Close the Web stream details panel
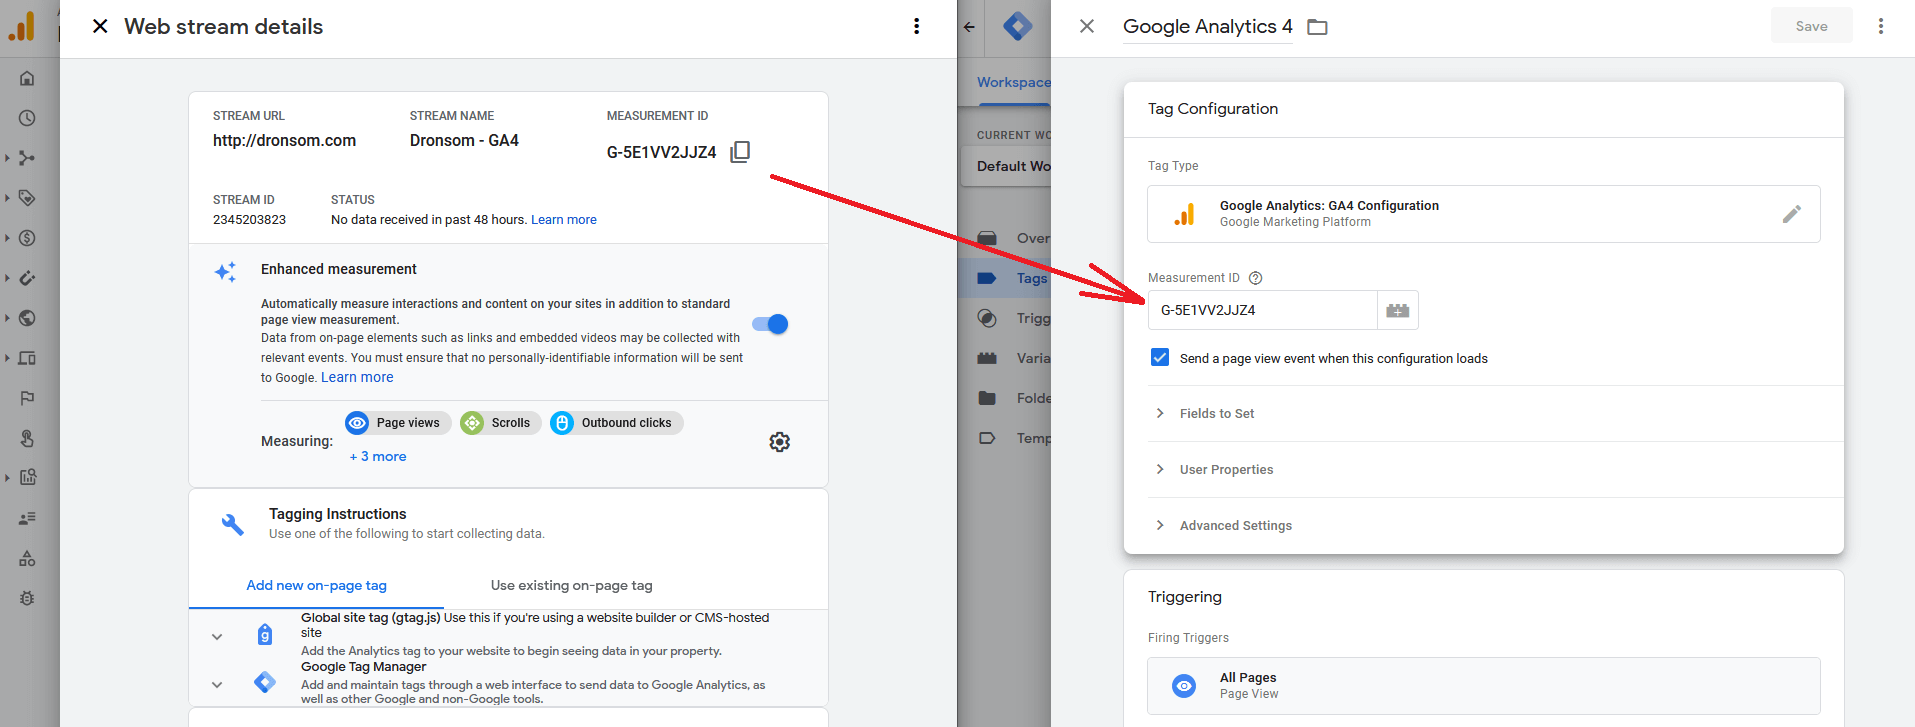The height and width of the screenshot is (727, 1915). pyautogui.click(x=100, y=26)
